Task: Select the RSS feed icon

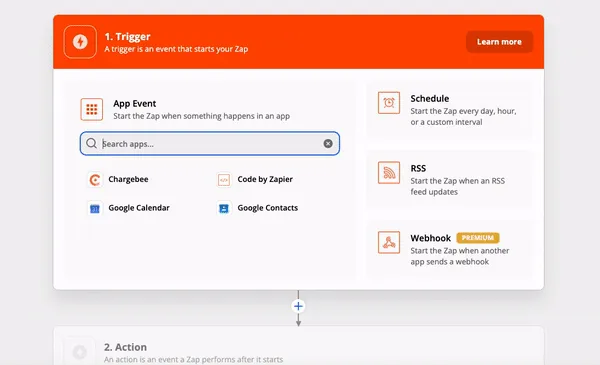Action: [389, 173]
